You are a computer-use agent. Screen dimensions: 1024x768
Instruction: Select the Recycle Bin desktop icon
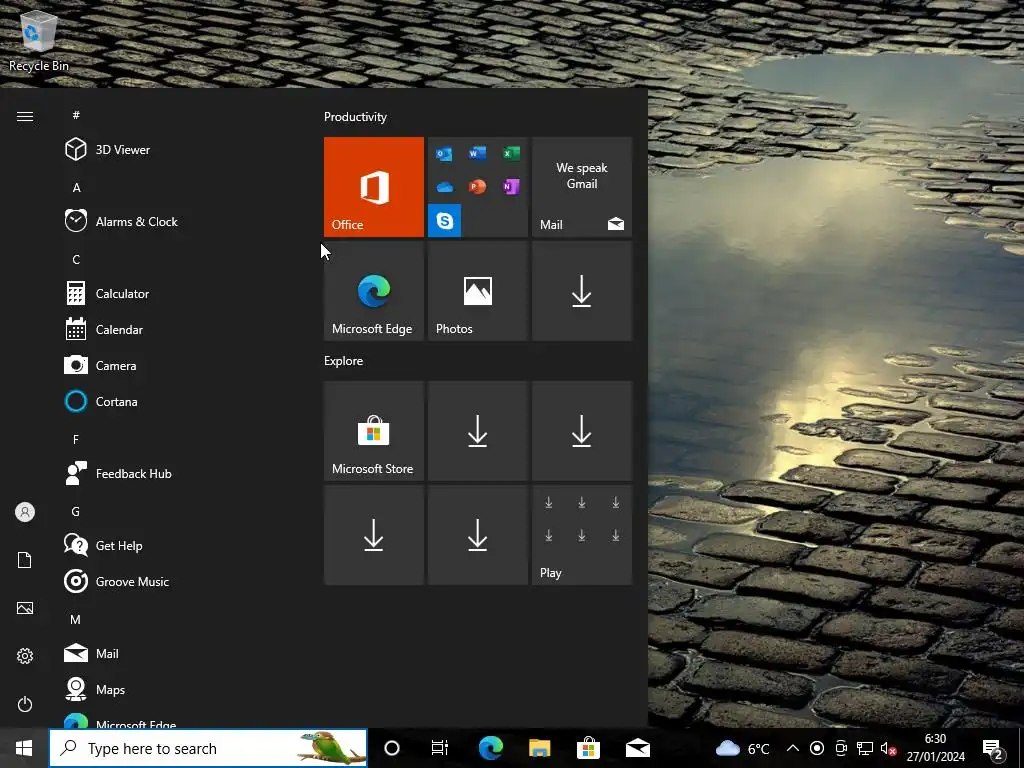pyautogui.click(x=39, y=42)
